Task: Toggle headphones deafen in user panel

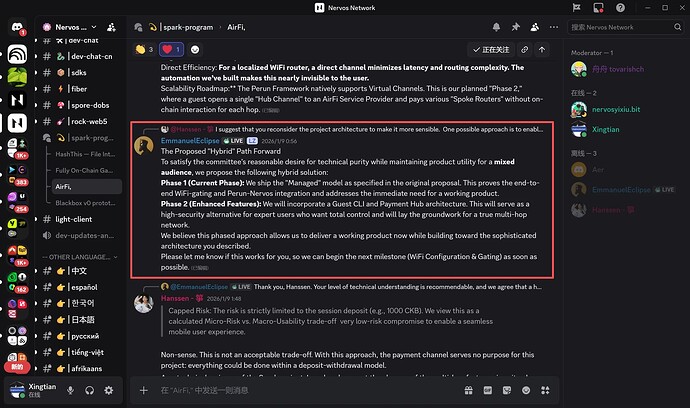Action: (90, 389)
